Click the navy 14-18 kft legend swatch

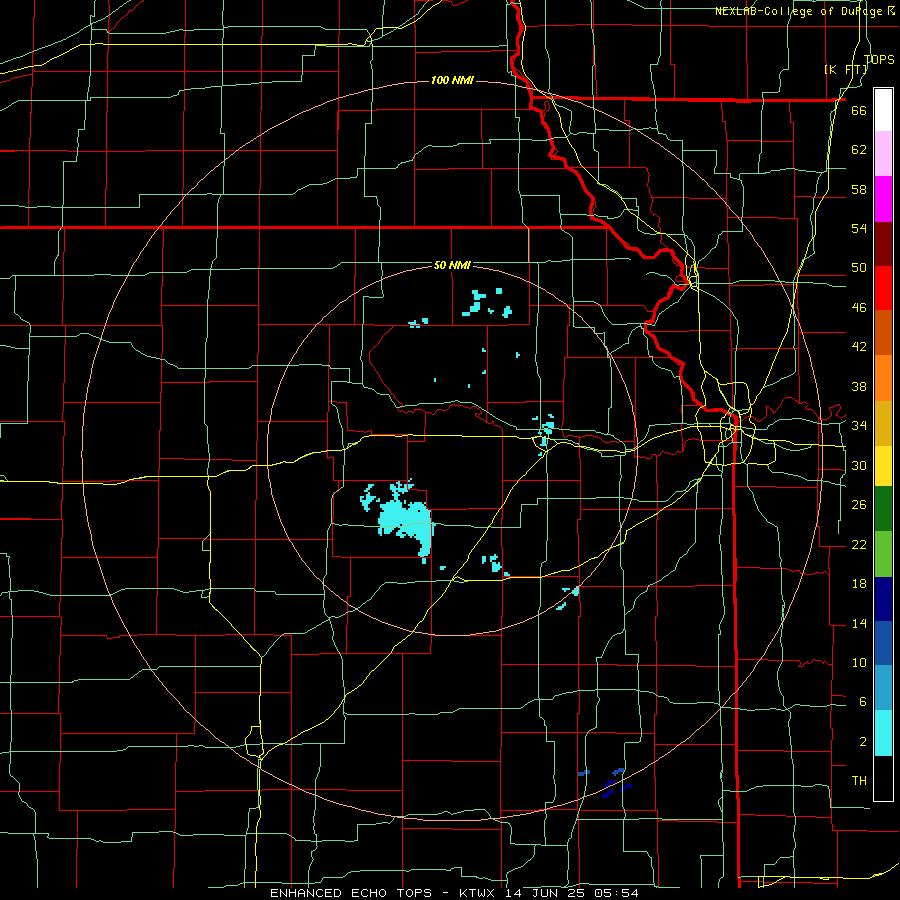(883, 599)
